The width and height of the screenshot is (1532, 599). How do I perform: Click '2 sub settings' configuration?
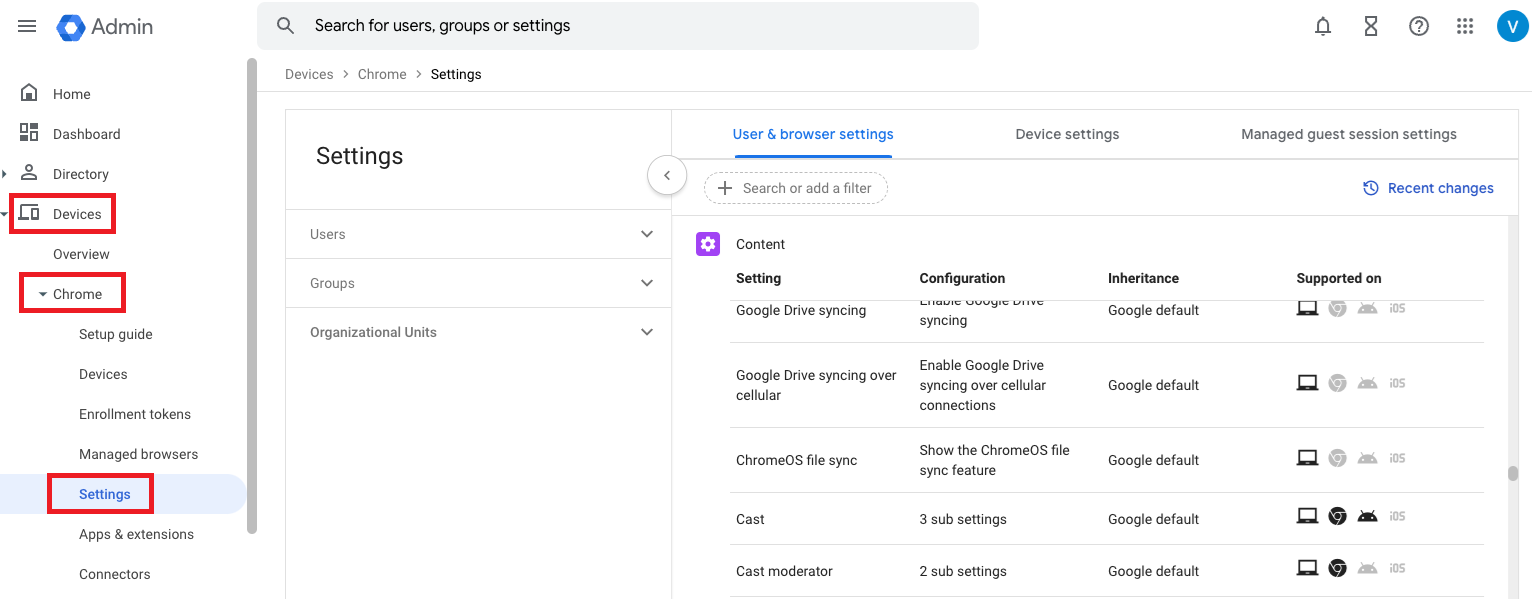point(963,571)
